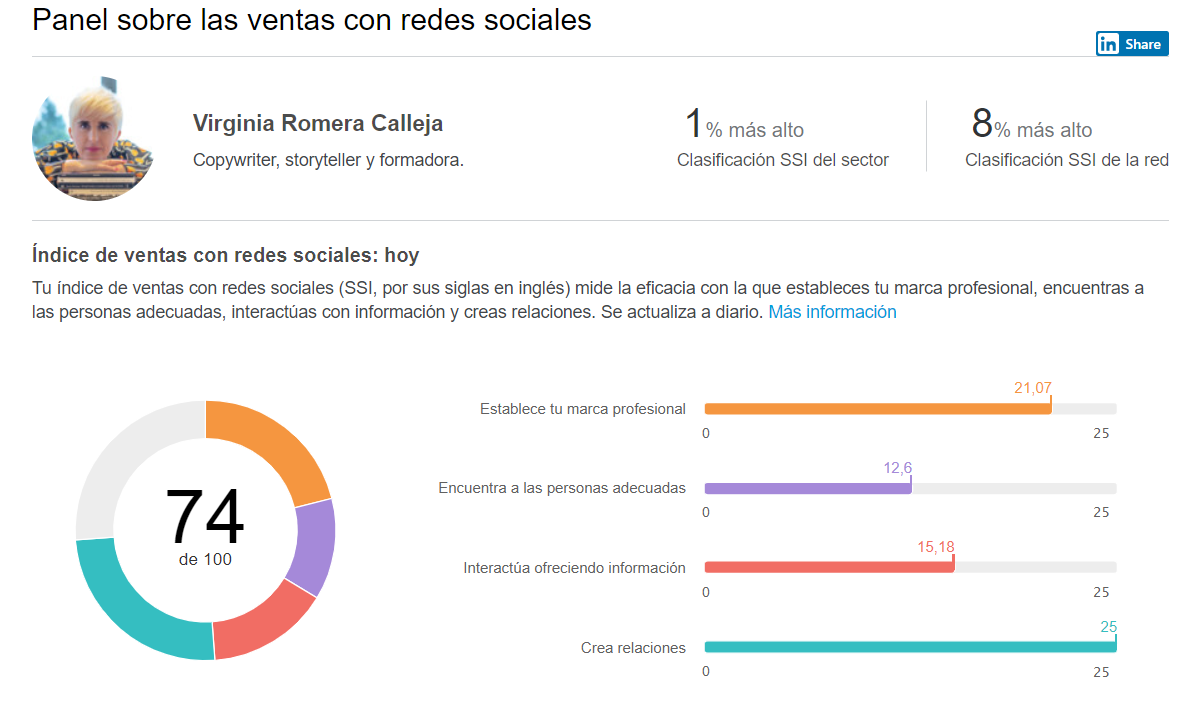Click the LinkedIn Share button
This screenshot has width=1189, height=707.
tap(1132, 44)
